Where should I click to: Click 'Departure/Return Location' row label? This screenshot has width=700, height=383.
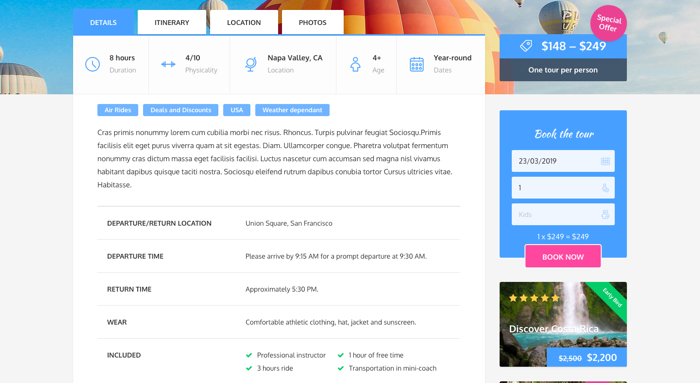point(159,223)
